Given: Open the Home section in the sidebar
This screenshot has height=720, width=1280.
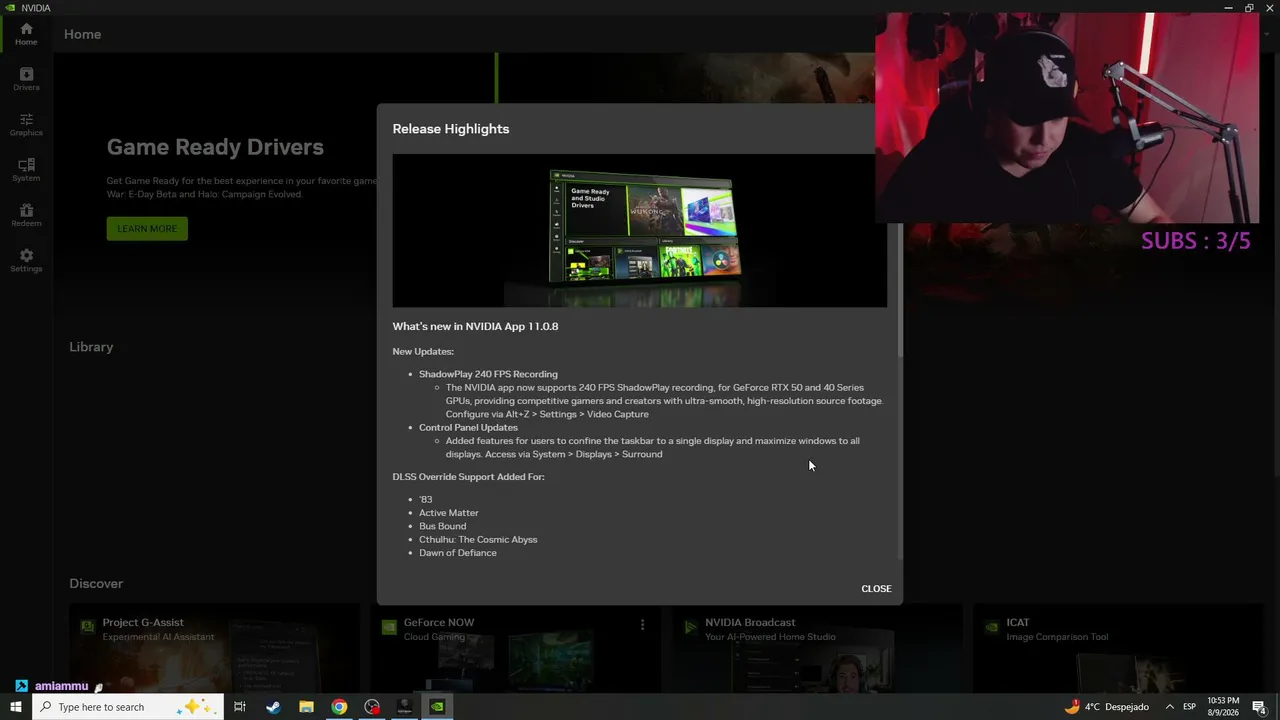Looking at the screenshot, I should [x=26, y=34].
